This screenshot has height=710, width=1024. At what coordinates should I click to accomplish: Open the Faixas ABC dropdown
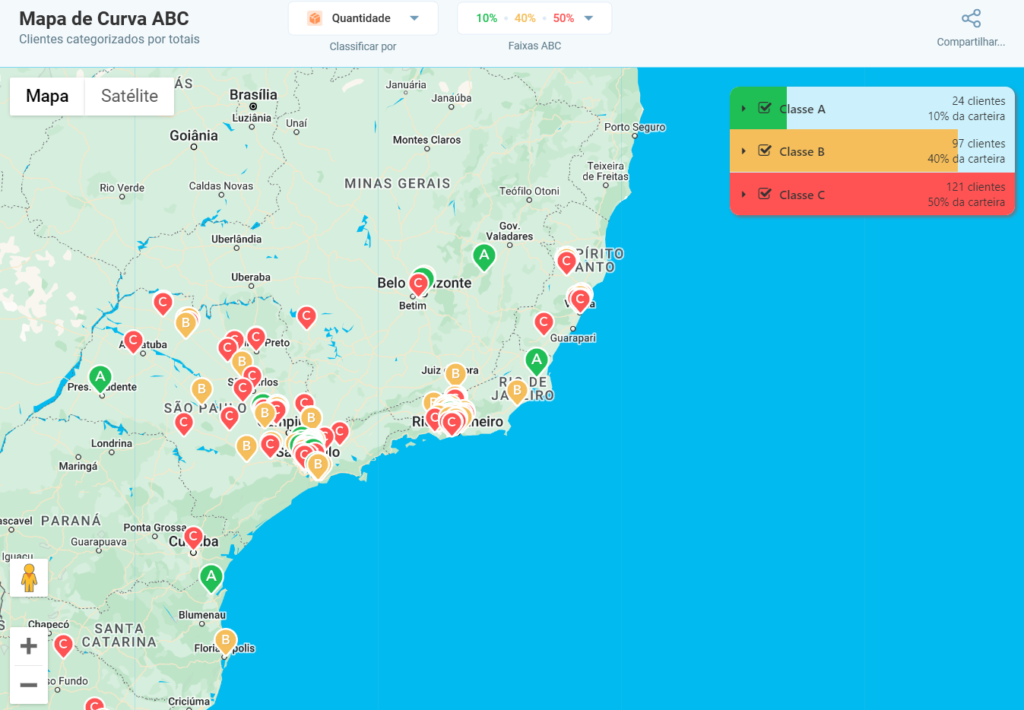[x=534, y=17]
